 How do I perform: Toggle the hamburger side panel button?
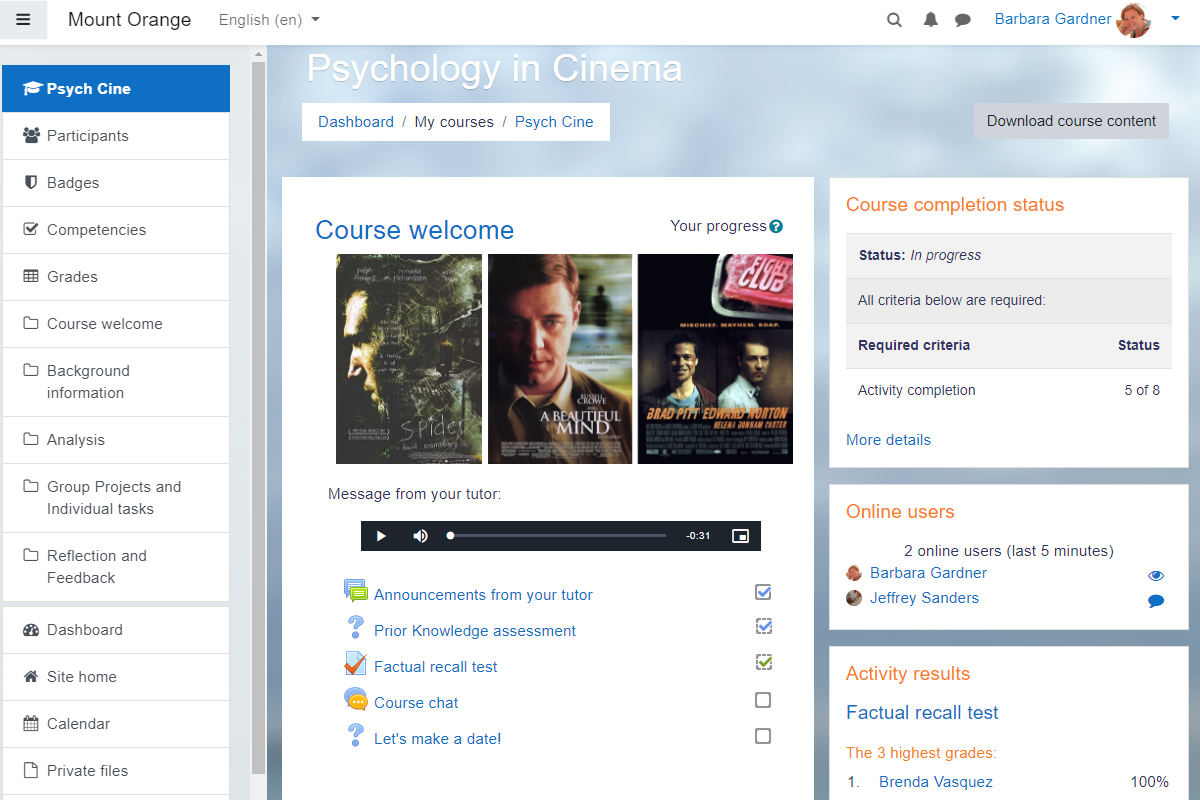(x=23, y=20)
